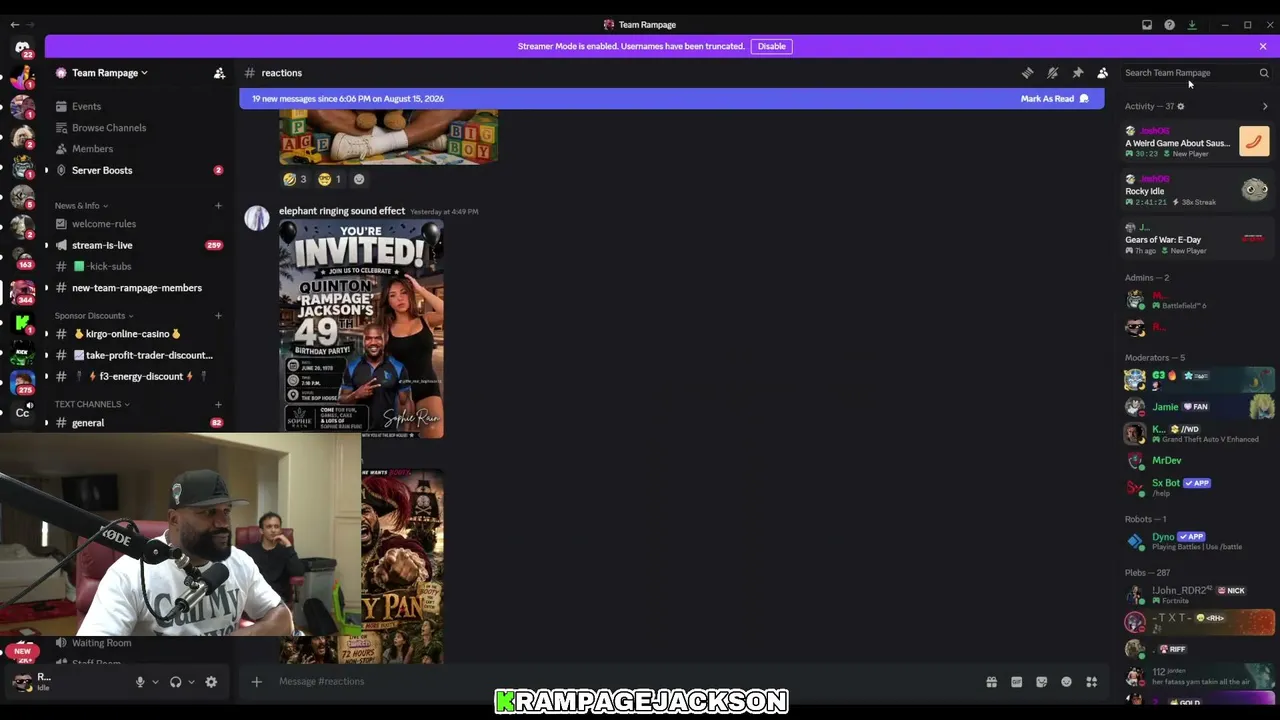This screenshot has width=1280, height=720.
Task: Open notification settings bell icon
Action: (x=1052, y=73)
